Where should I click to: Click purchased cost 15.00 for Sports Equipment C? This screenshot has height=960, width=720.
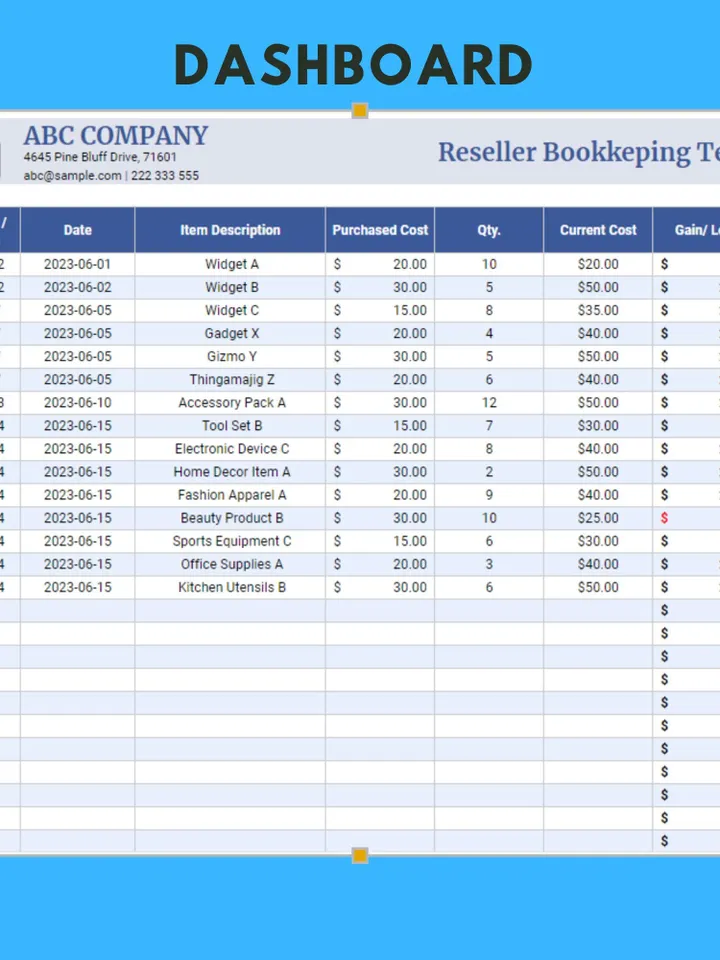[380, 541]
